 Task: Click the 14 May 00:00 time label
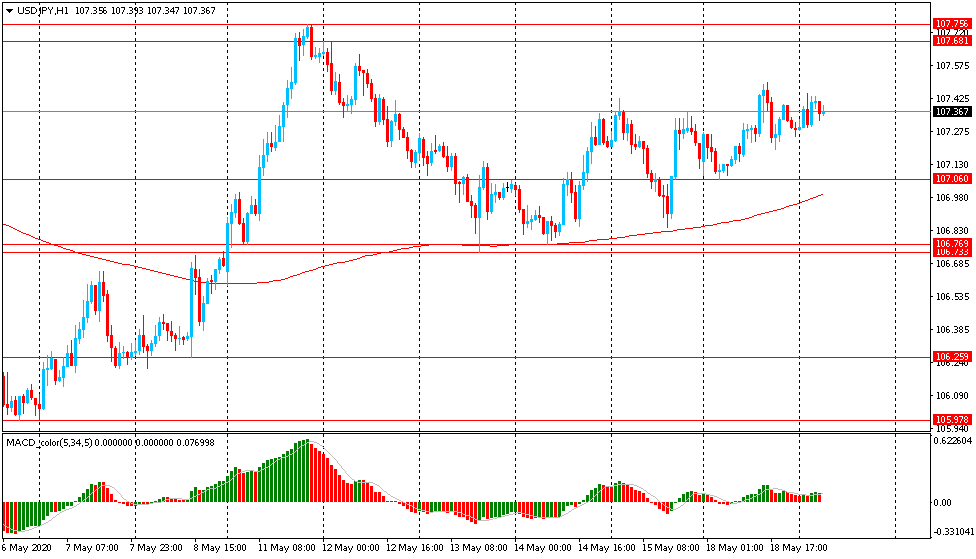coord(543,548)
